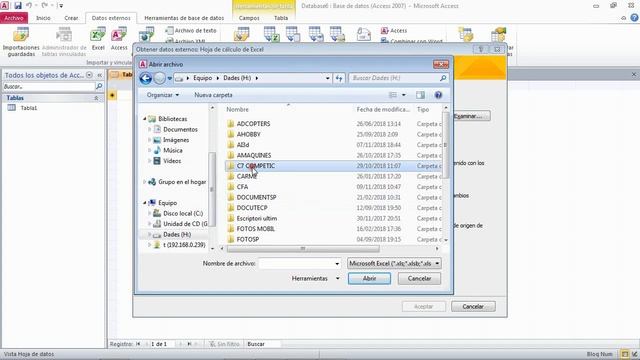Switch to the Inicio ribbon tab
Screen dimensions: 640x360
[43, 18]
